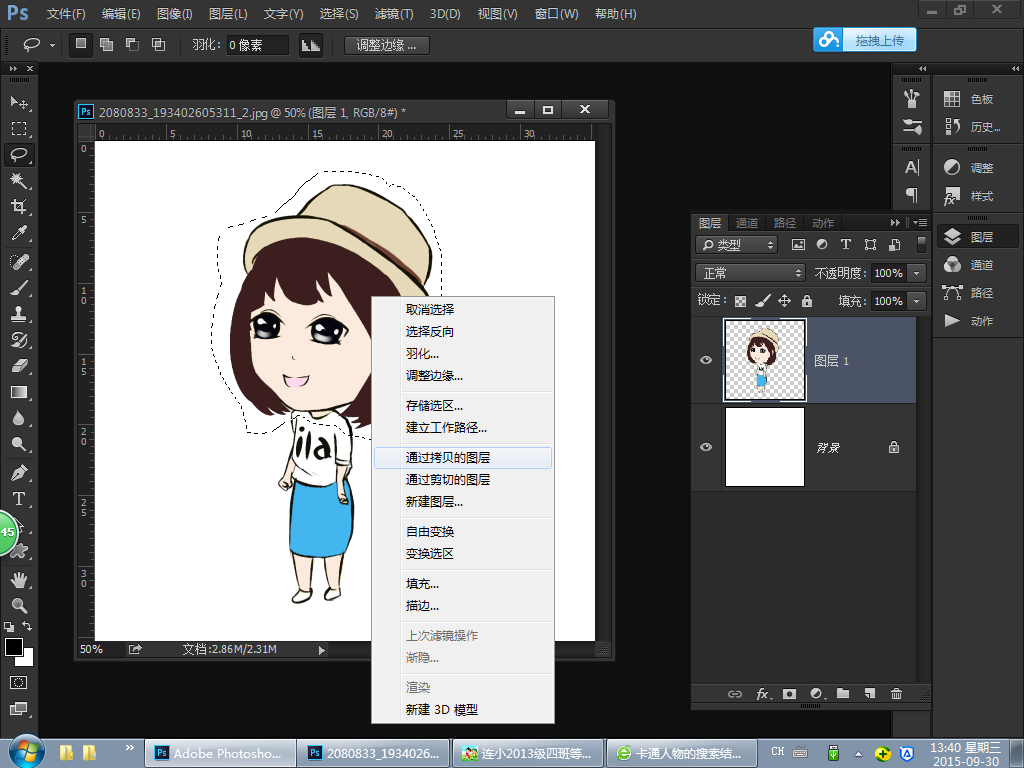1024x768 pixels.
Task: Select the Eyedropper tool
Action: [x=19, y=233]
